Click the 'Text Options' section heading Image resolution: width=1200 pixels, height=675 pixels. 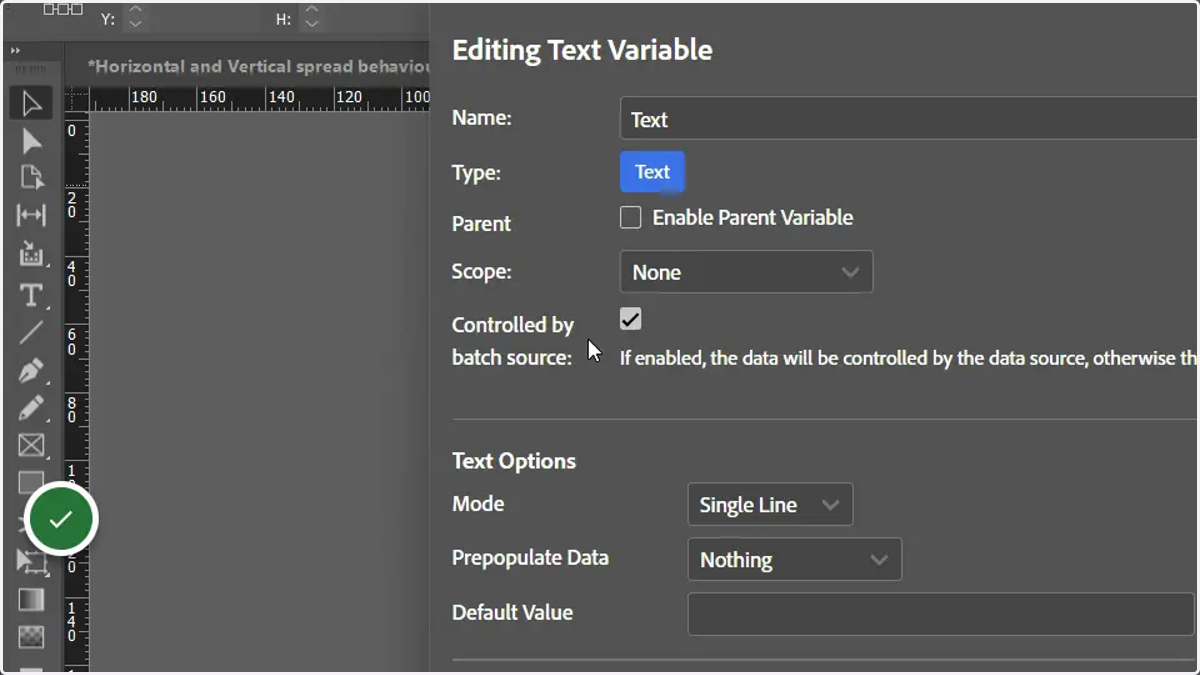[x=514, y=461]
